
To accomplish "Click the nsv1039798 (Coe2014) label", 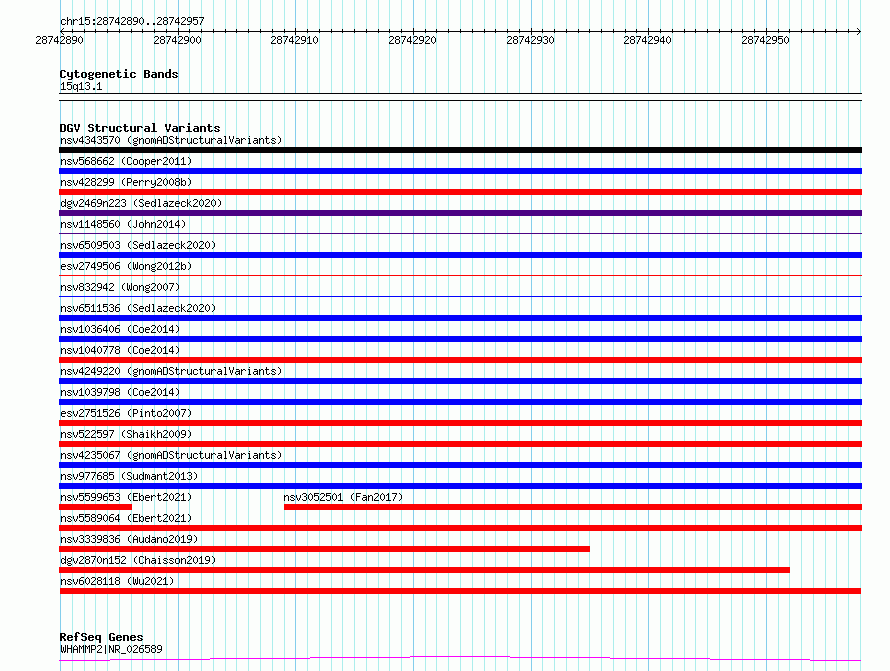I will (120, 392).
